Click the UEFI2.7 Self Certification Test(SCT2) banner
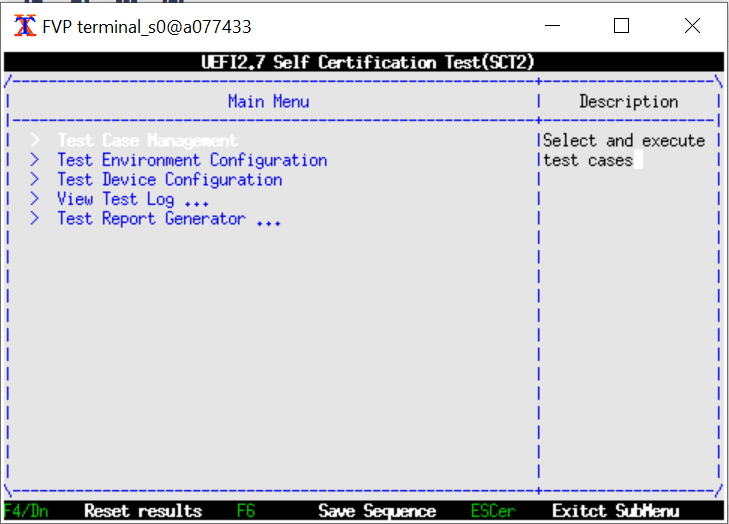This screenshot has height=524, width=729. coord(368,62)
